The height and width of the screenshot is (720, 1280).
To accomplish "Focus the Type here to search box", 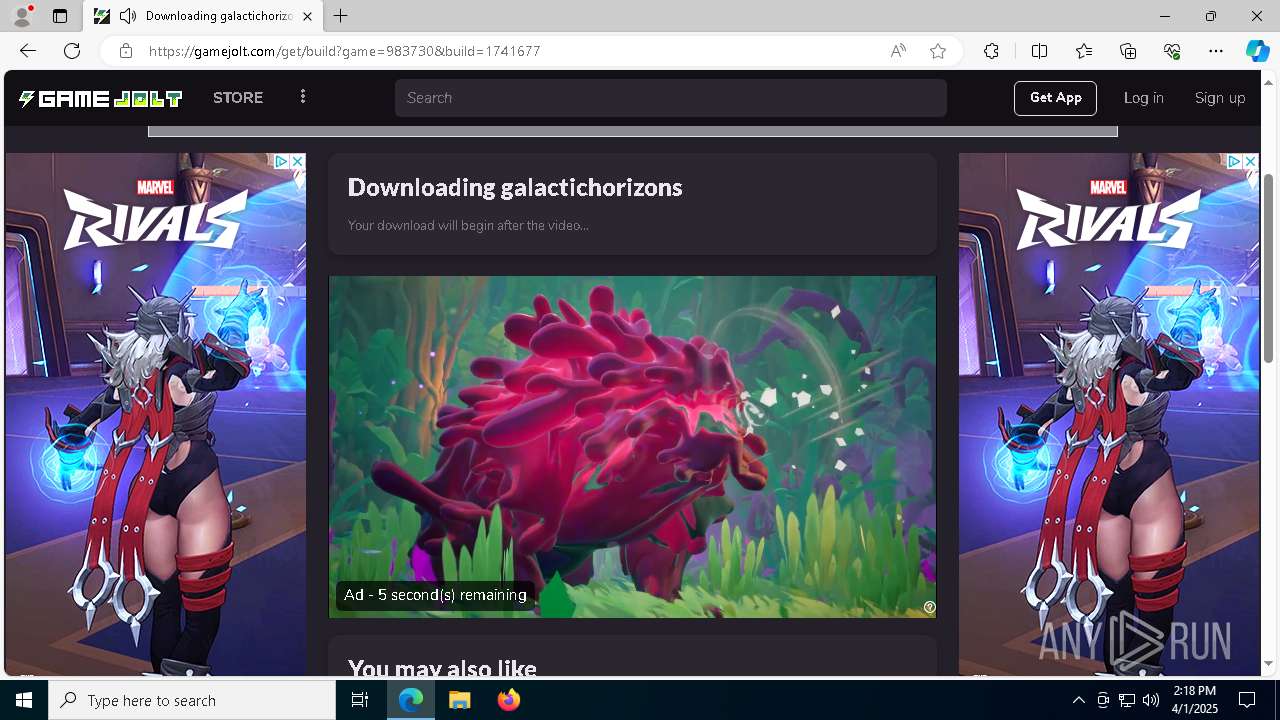I will [x=192, y=700].
